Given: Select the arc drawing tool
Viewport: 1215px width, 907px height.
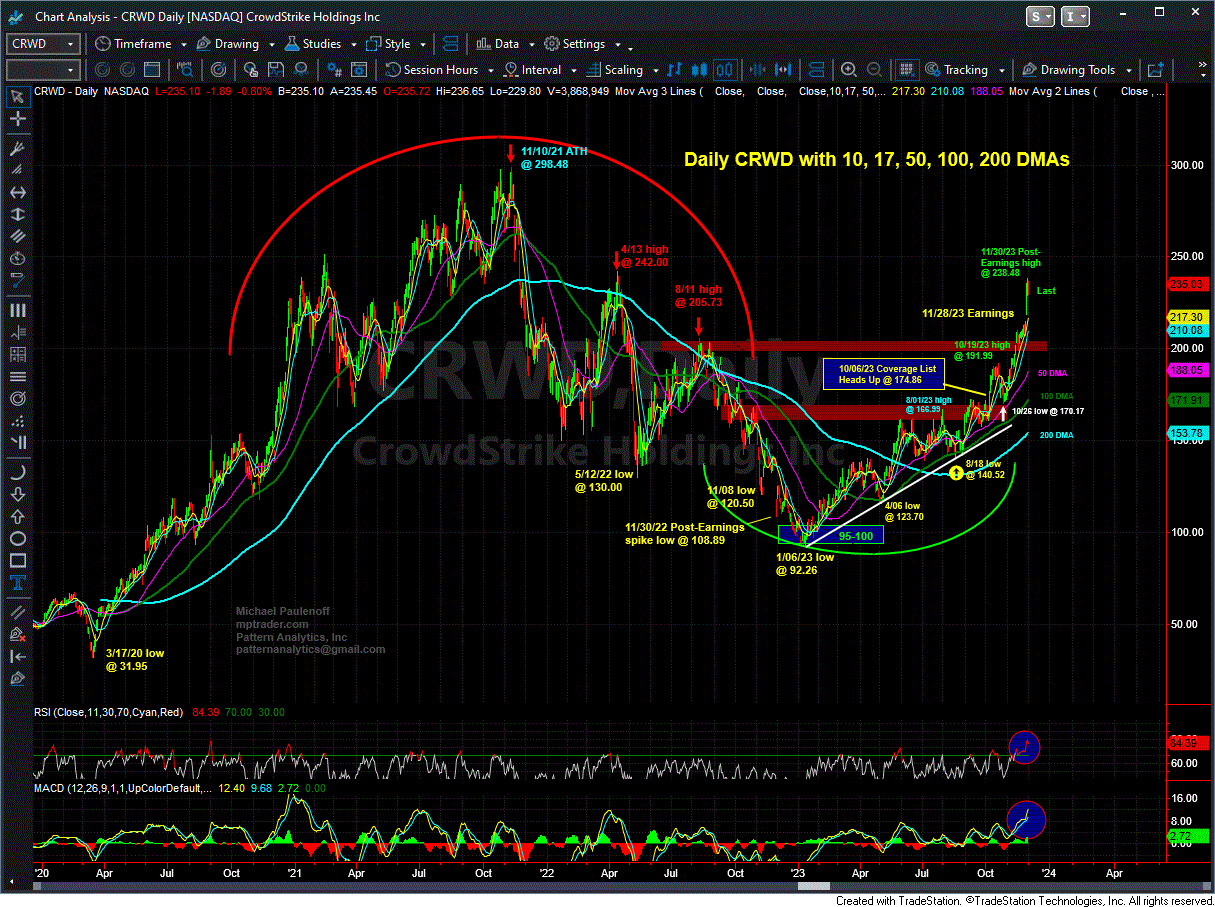Looking at the screenshot, I should (16, 473).
